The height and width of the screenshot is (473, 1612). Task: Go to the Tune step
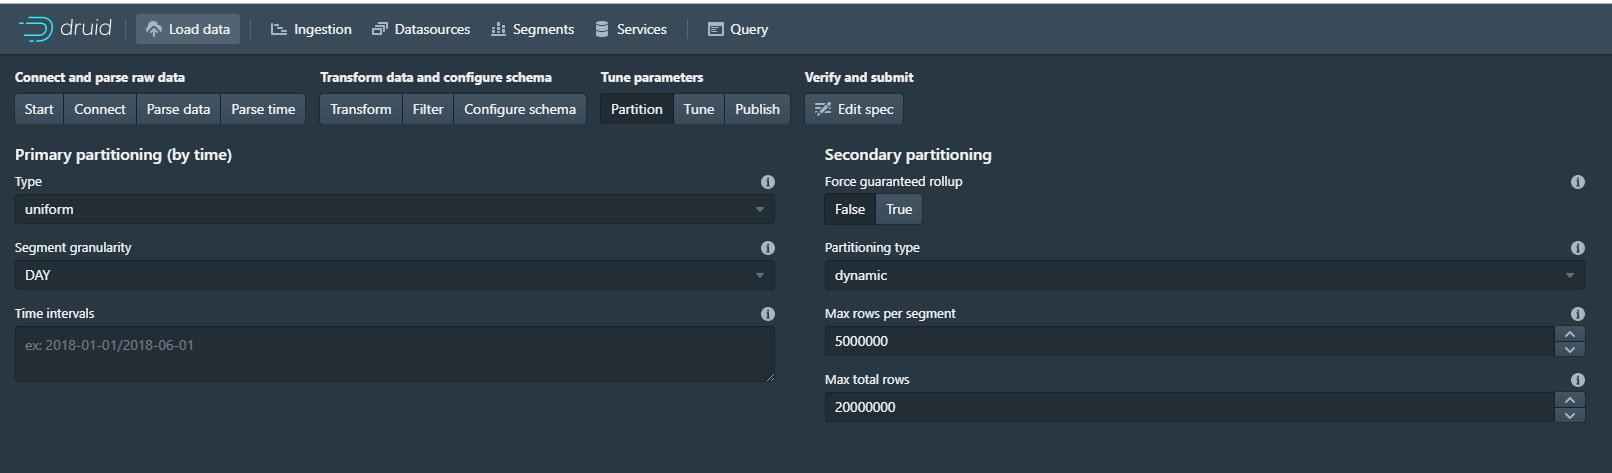coord(698,109)
